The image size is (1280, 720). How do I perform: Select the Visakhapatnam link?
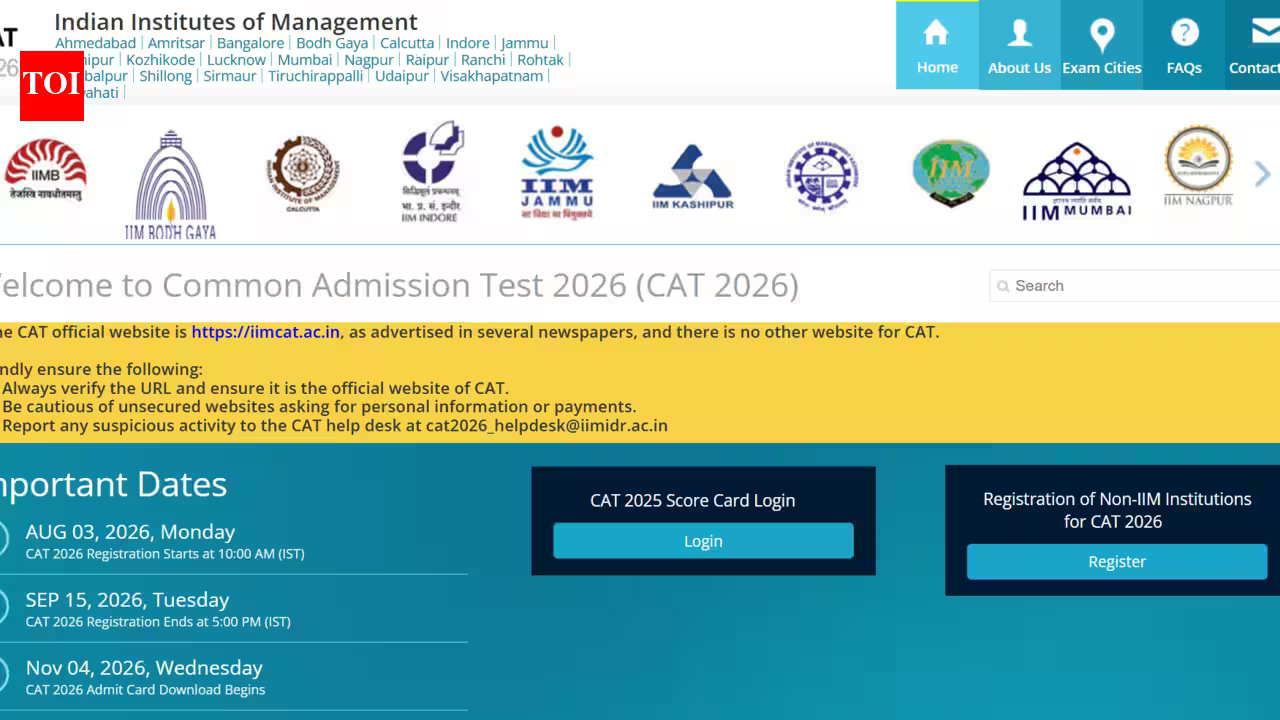click(492, 76)
